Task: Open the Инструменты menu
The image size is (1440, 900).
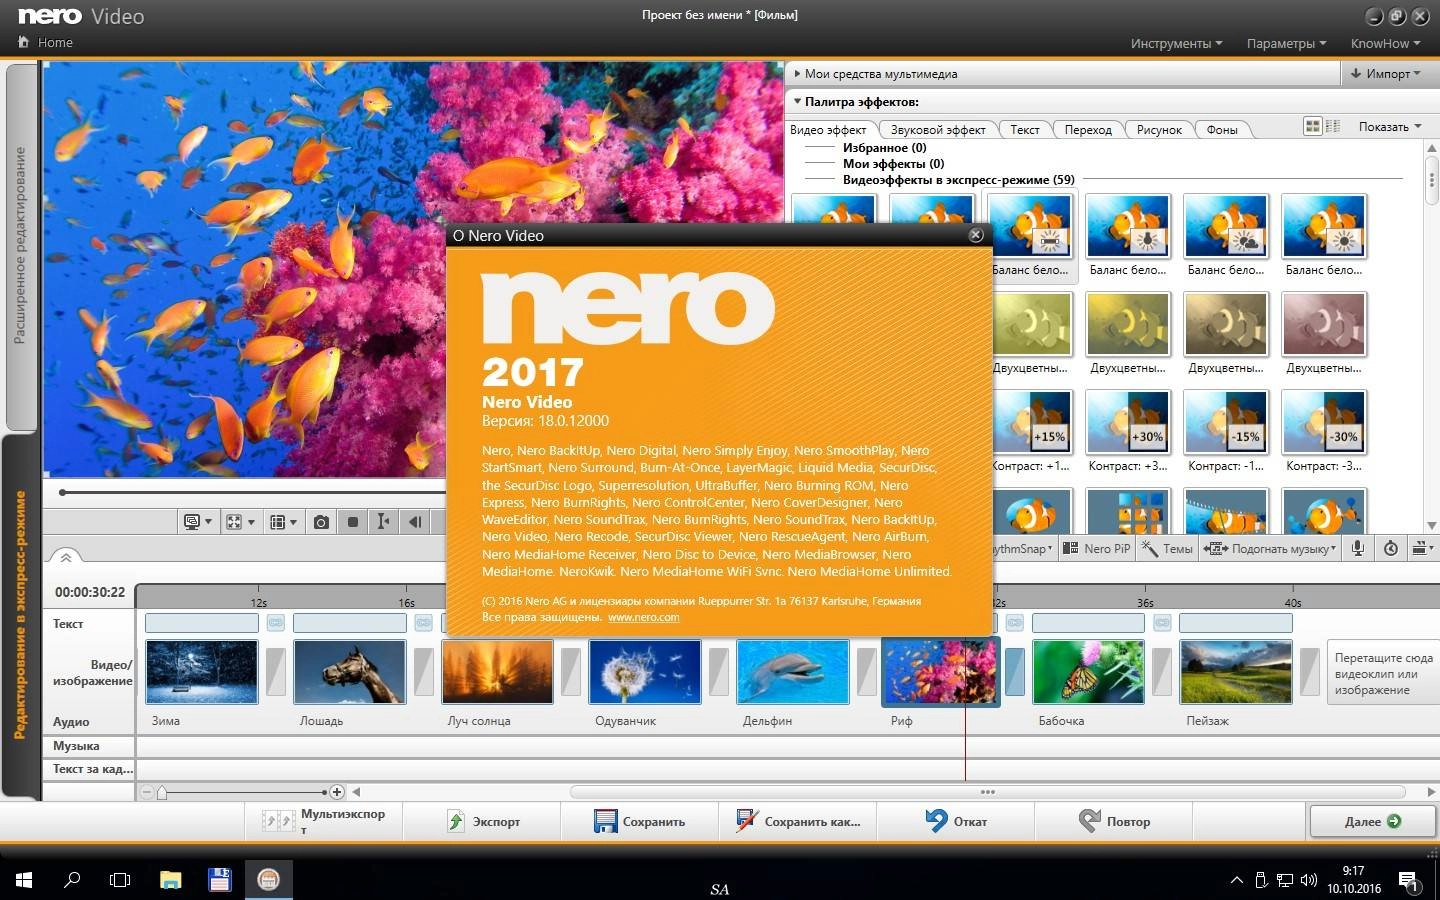Action: (x=1177, y=43)
